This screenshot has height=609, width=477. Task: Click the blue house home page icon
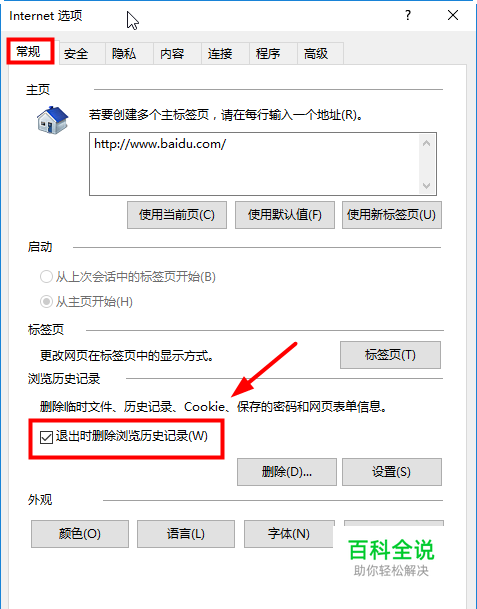[53, 120]
